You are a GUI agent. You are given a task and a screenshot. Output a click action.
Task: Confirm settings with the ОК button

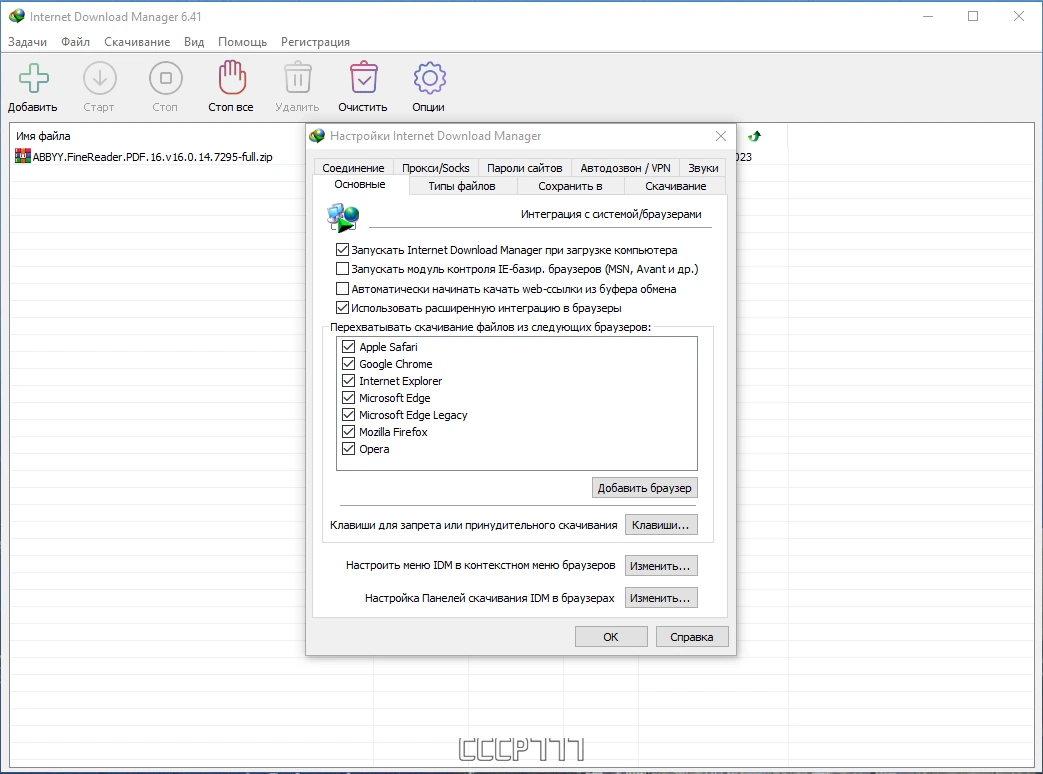[611, 637]
